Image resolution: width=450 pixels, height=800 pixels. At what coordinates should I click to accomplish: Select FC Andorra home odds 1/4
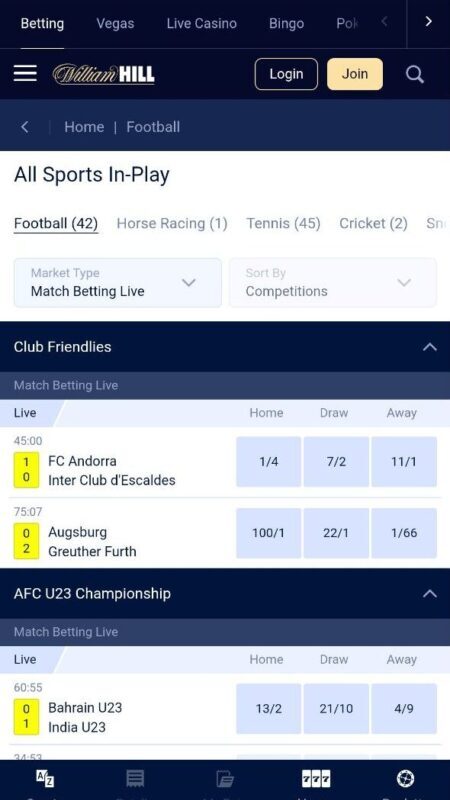[268, 462]
